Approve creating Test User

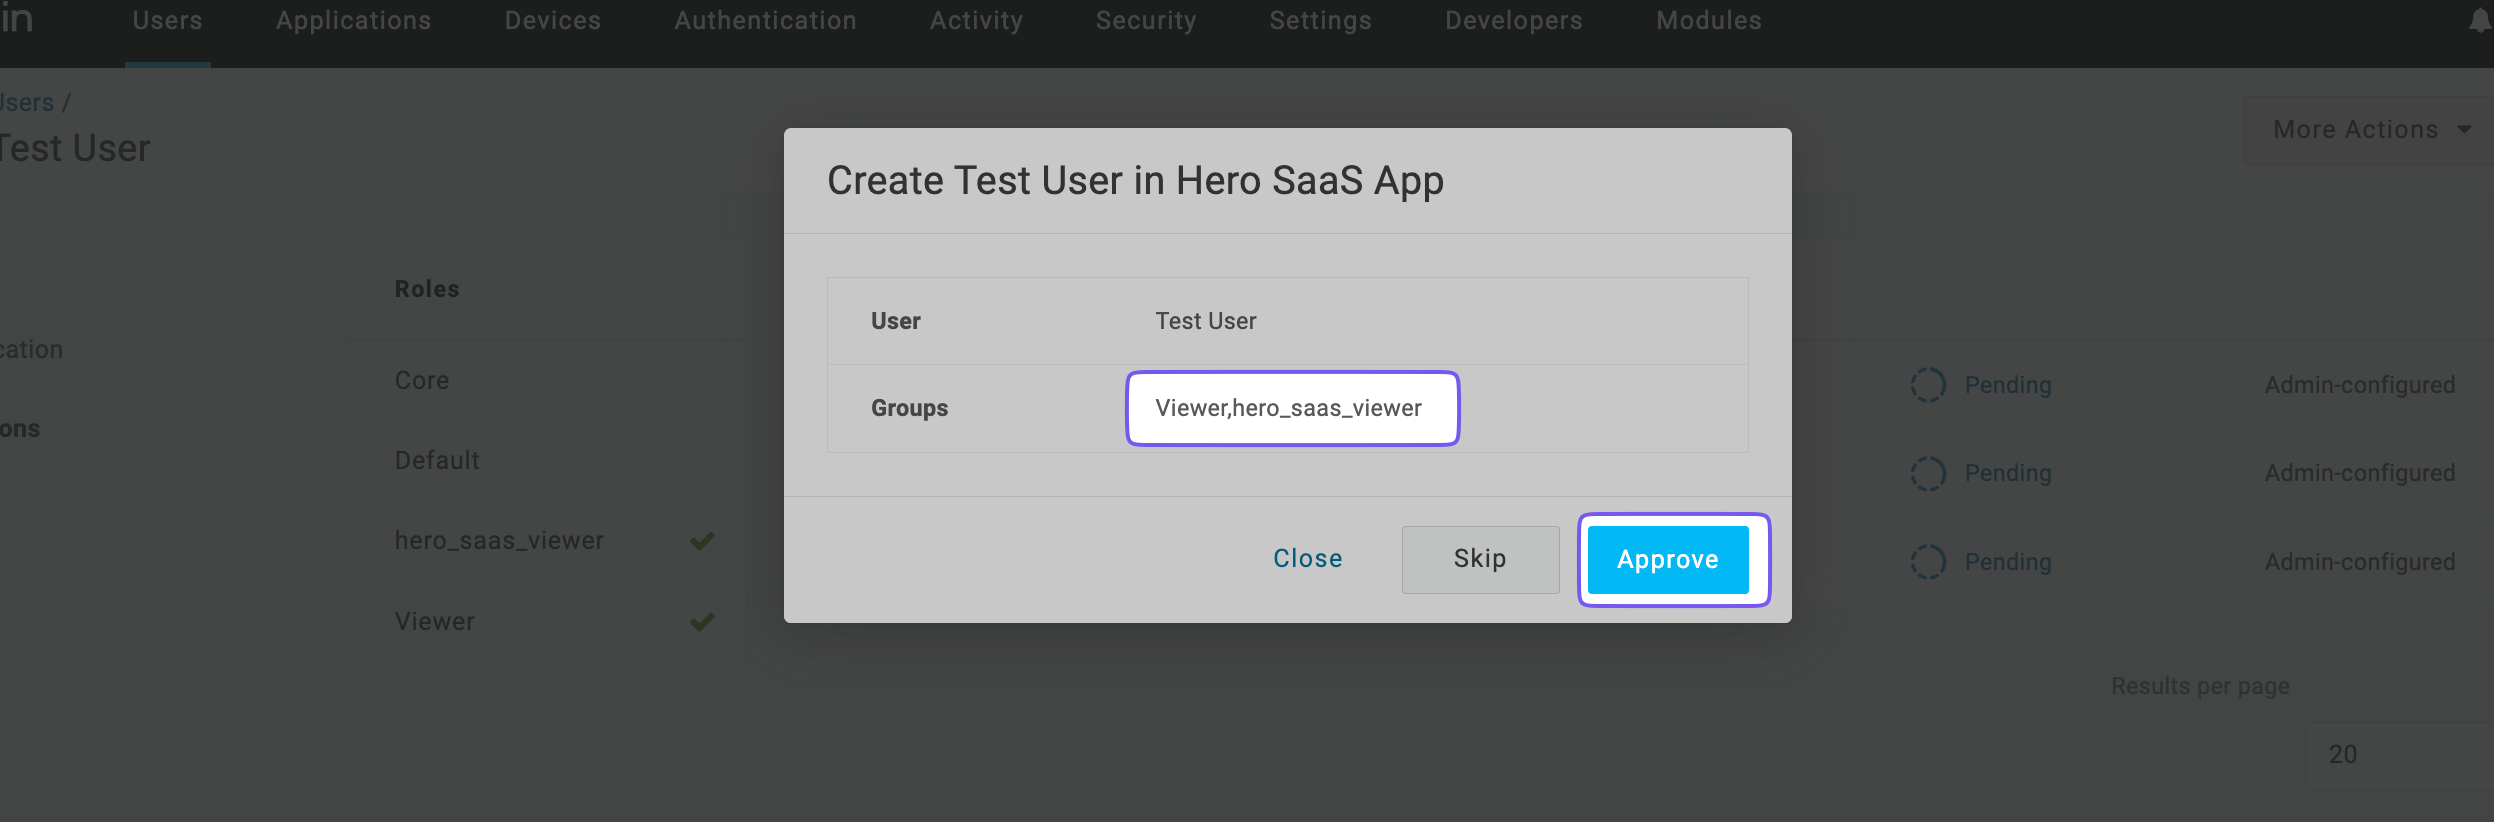point(1667,559)
